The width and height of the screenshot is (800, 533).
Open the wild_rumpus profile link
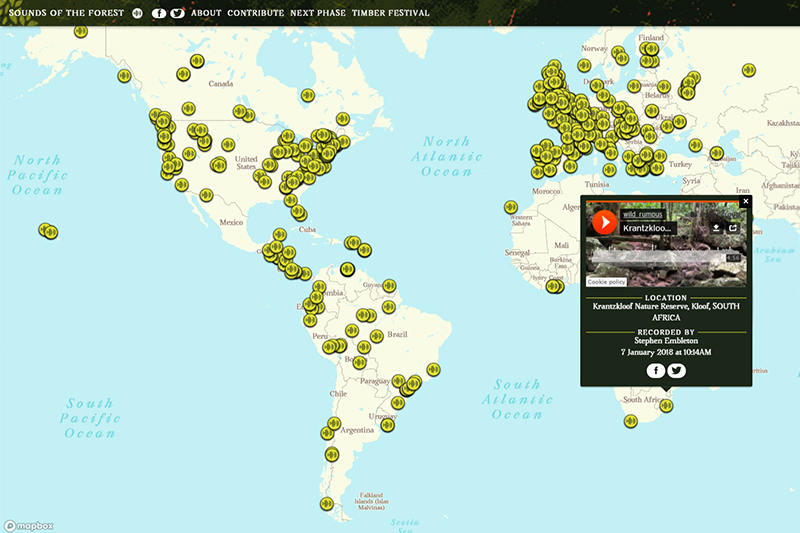(642, 214)
